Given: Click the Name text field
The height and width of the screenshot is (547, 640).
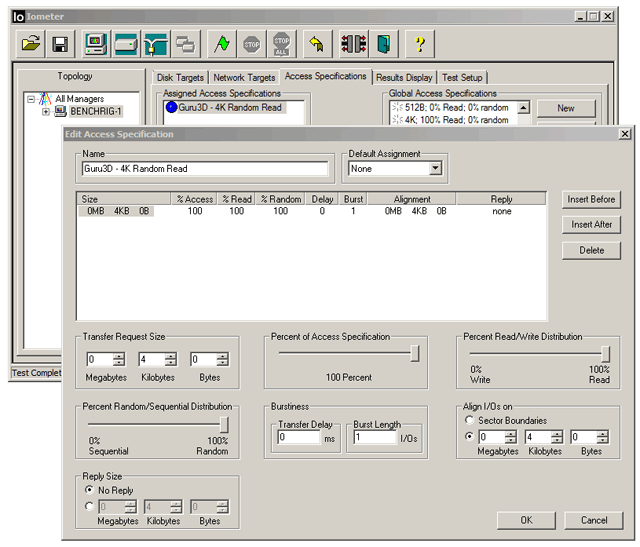Looking at the screenshot, I should click(x=205, y=170).
